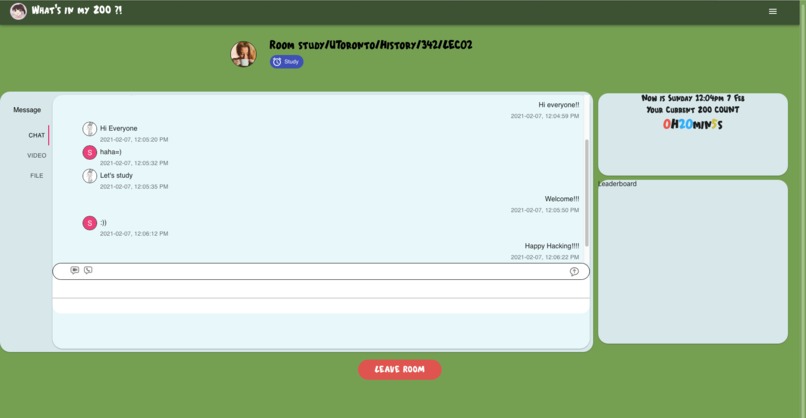
Task: Click the phone call bubble icon in message box
Action: (88, 270)
